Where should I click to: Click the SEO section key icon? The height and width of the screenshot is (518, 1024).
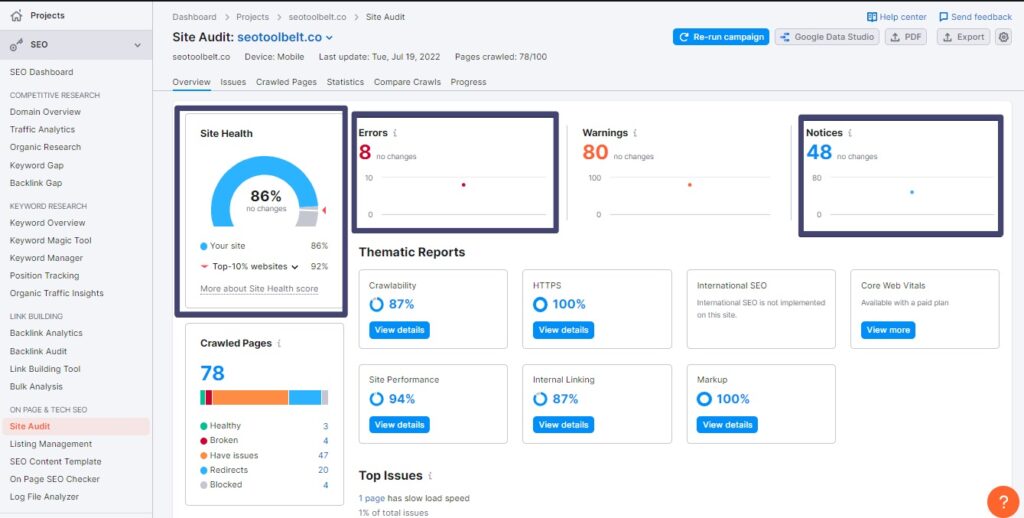[x=16, y=44]
